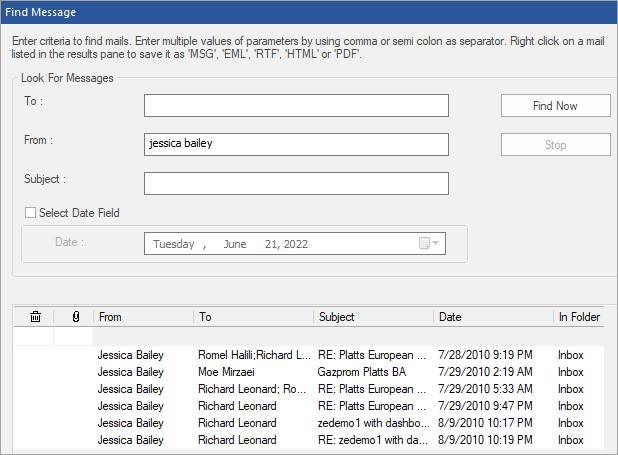Select message dated 7/29/2010 5:33 AM
618x455 pixels.
pyautogui.click(x=485, y=389)
